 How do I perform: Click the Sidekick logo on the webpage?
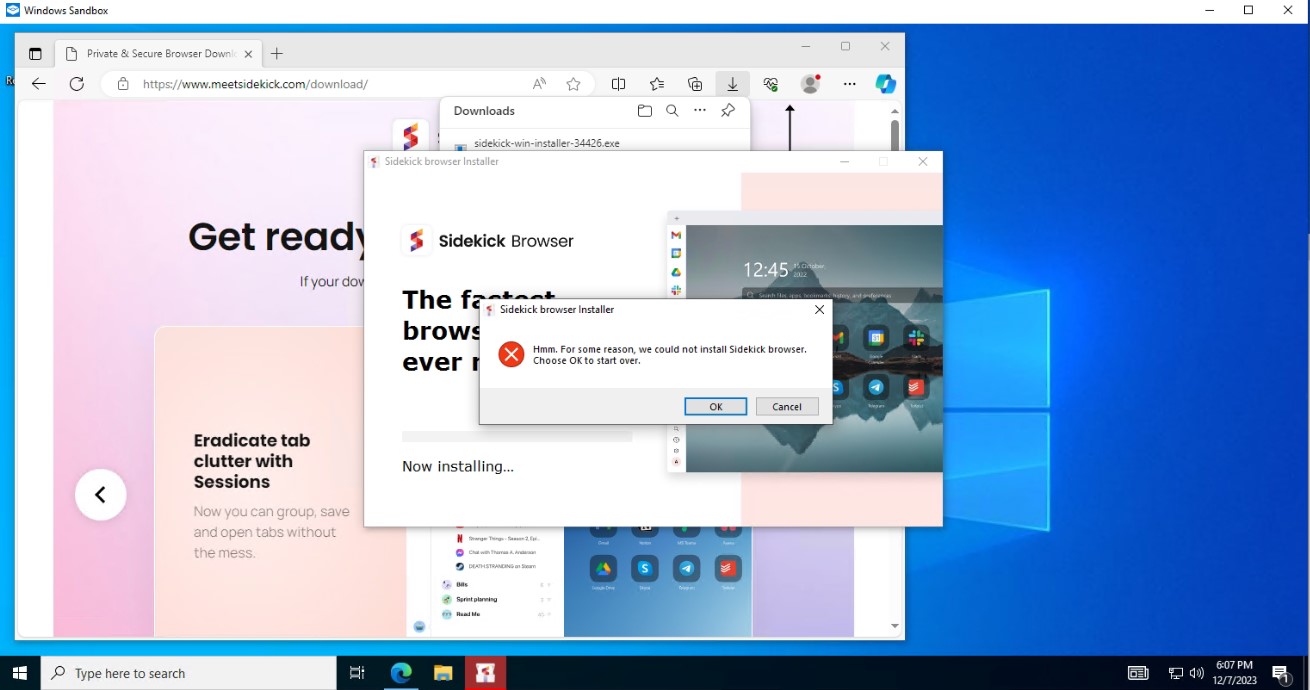(x=410, y=137)
